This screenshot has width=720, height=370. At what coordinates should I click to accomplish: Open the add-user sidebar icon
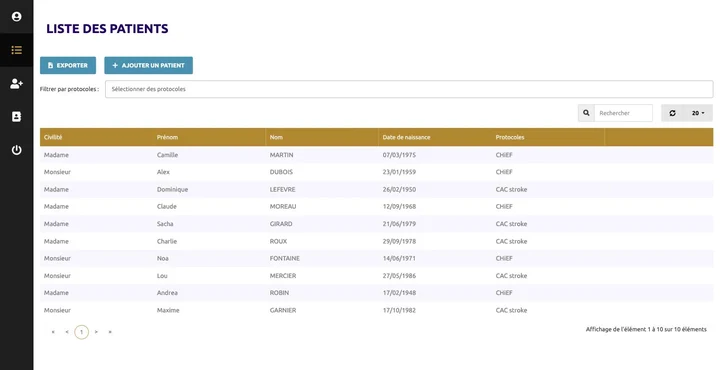[17, 84]
